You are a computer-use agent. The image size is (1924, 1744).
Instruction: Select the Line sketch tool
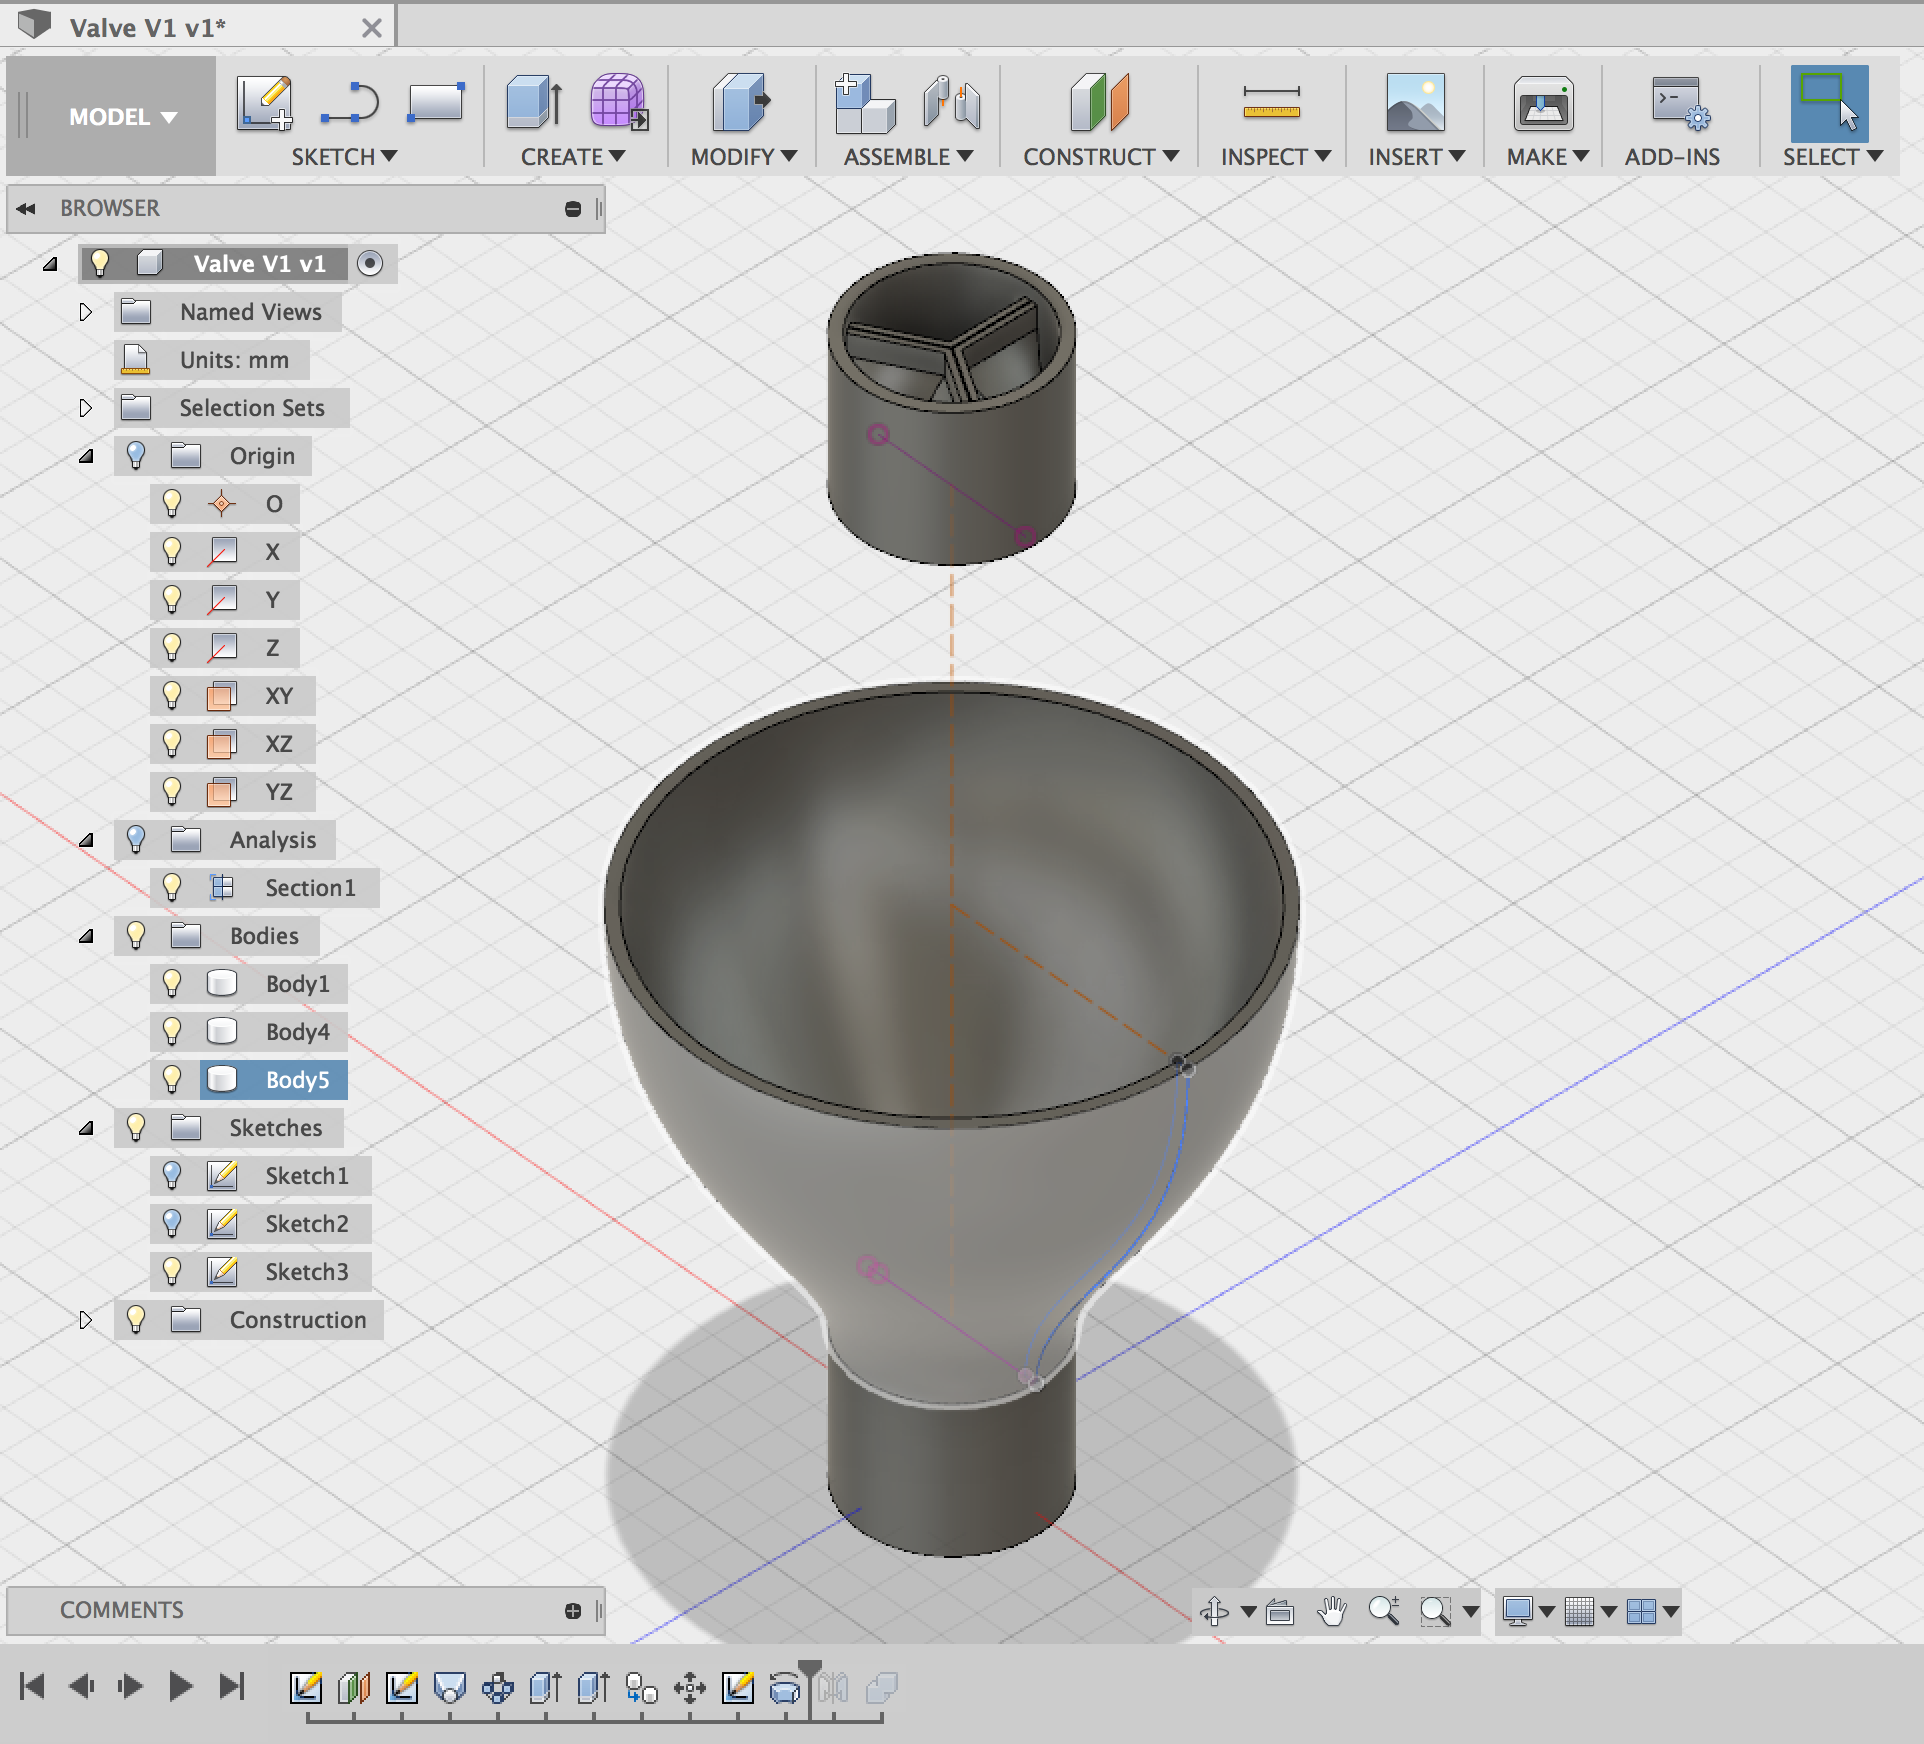pyautogui.click(x=350, y=103)
